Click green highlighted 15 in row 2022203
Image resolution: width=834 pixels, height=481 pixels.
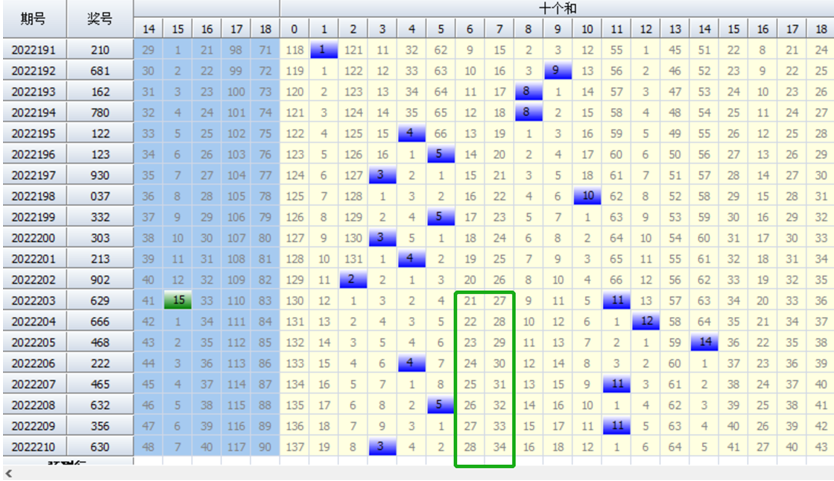pos(178,300)
